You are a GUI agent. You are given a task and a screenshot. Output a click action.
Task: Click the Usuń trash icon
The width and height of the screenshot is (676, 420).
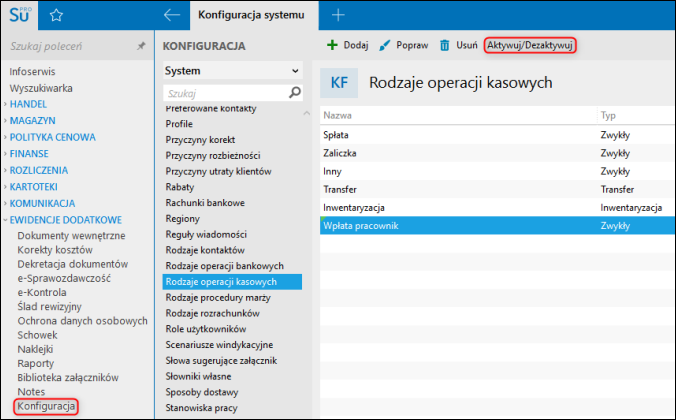coord(444,45)
